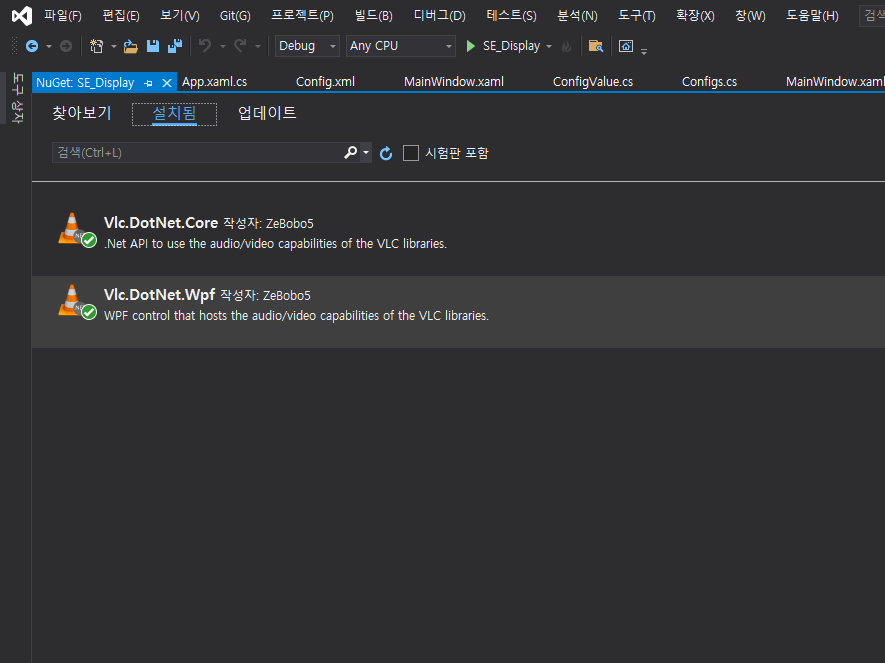
Task: Start debugging SE_Display with green play icon
Action: [469, 46]
